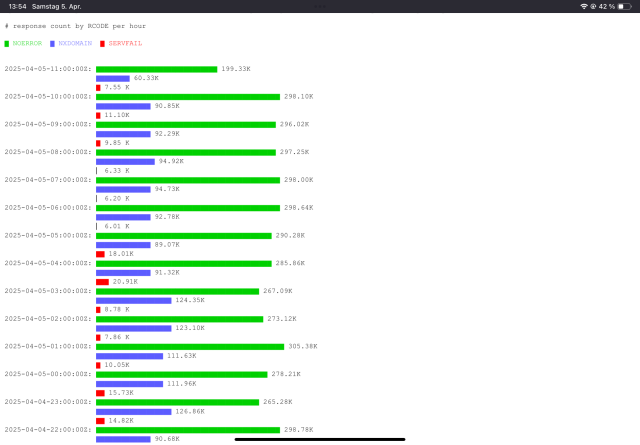Click the red 18.01K bar for 05:00
The height and width of the screenshot is (445, 640).
point(100,254)
